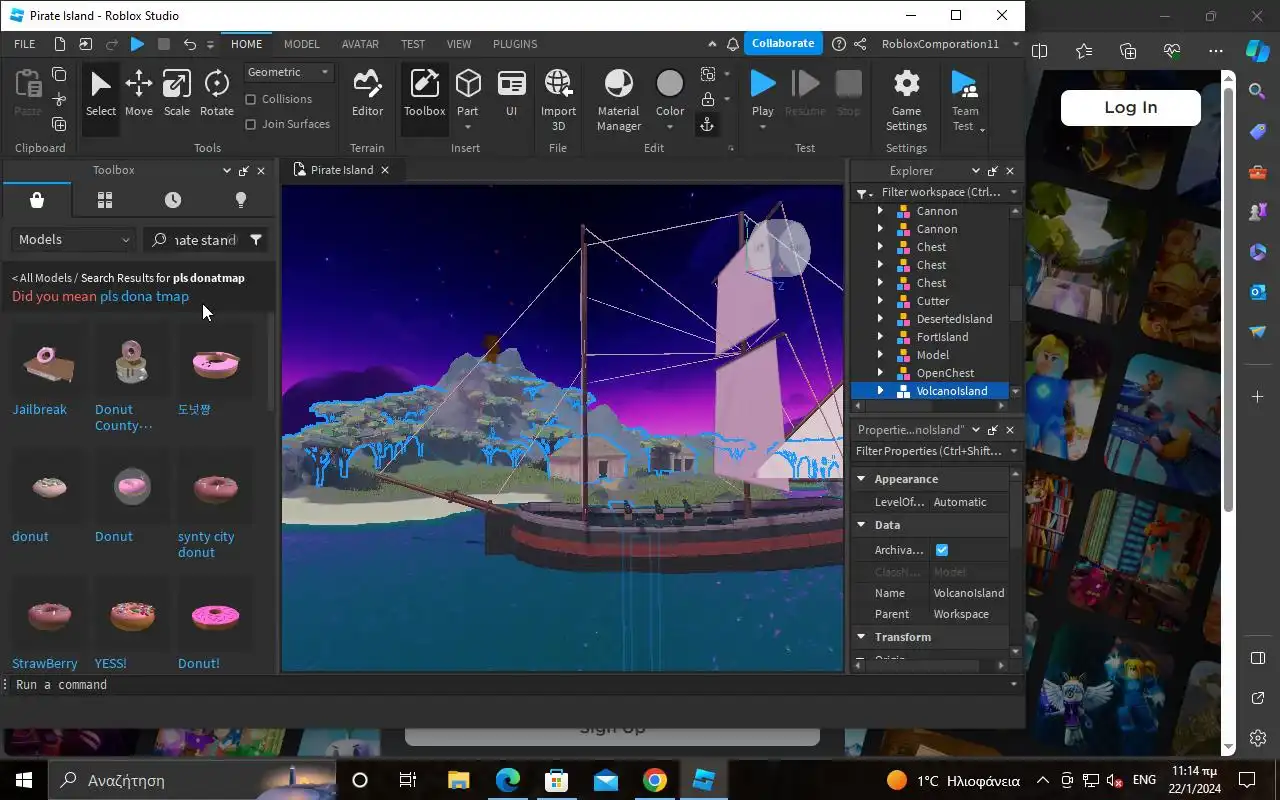Expand the DesertedIsland node
The width and height of the screenshot is (1280, 800).
click(880, 319)
